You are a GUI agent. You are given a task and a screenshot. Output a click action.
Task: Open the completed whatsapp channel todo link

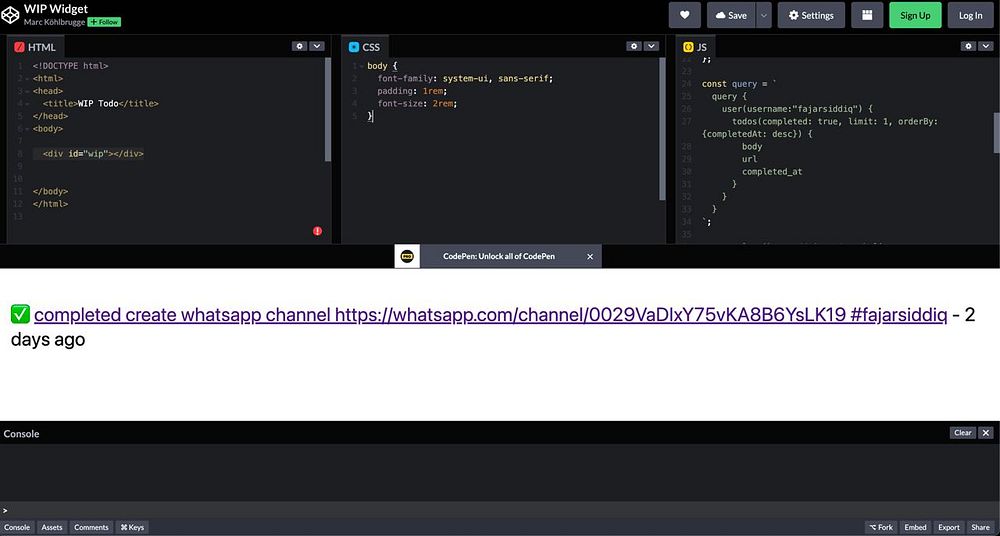[x=490, y=315]
